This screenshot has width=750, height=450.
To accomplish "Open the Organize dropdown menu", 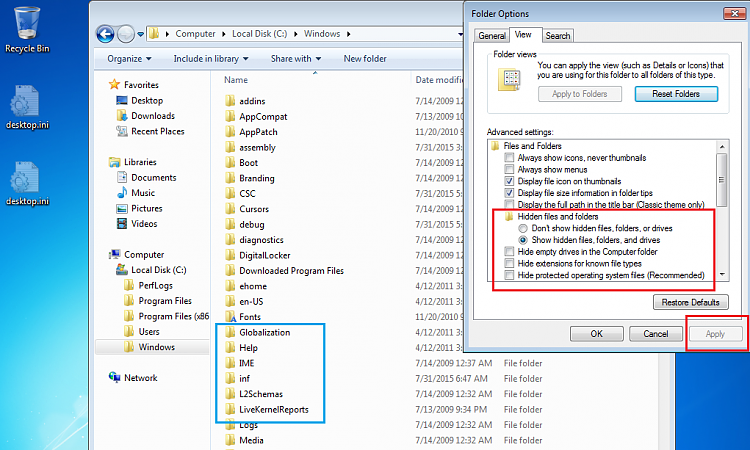I will pyautogui.click(x=129, y=58).
